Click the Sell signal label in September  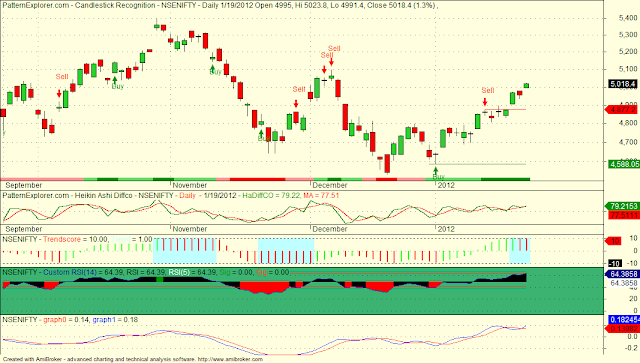(x=62, y=76)
